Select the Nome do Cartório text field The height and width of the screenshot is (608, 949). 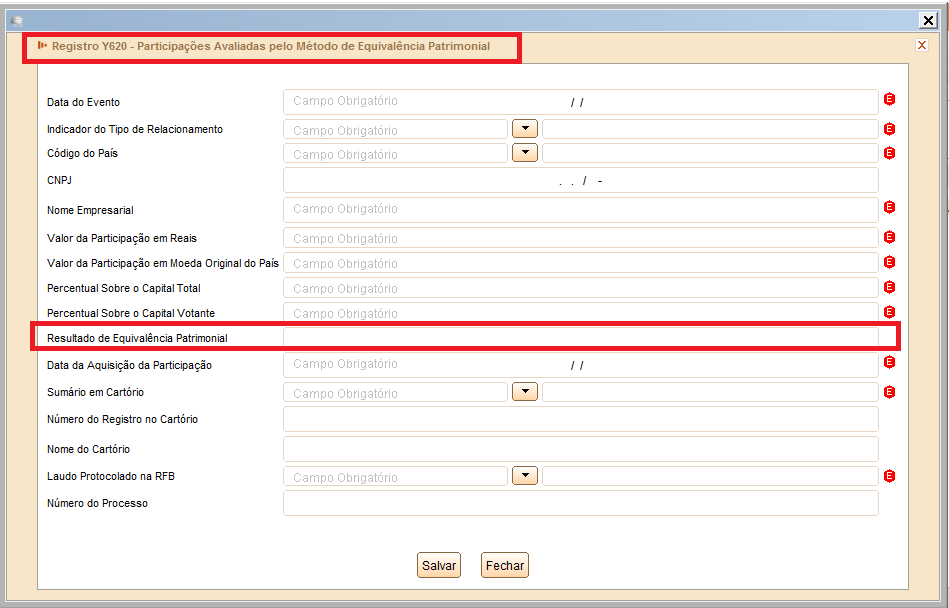(580, 449)
